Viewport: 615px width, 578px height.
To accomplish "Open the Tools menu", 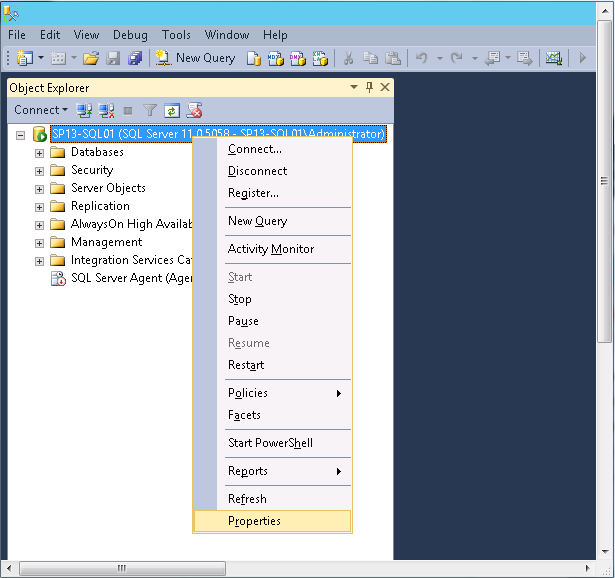I will (x=176, y=35).
